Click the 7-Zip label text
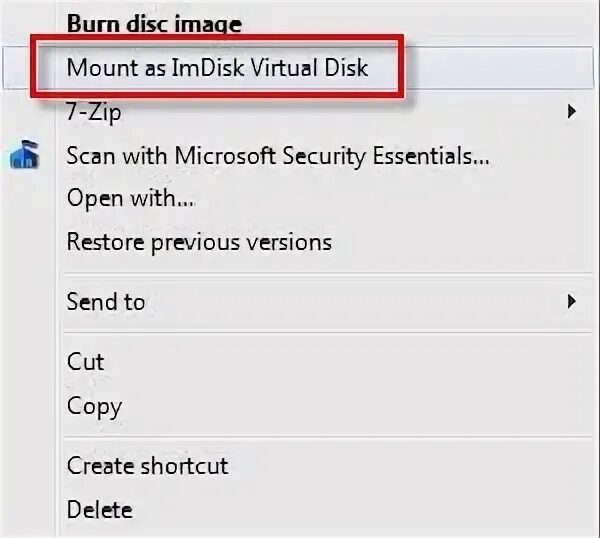This screenshot has width=600, height=538. pos(94,112)
